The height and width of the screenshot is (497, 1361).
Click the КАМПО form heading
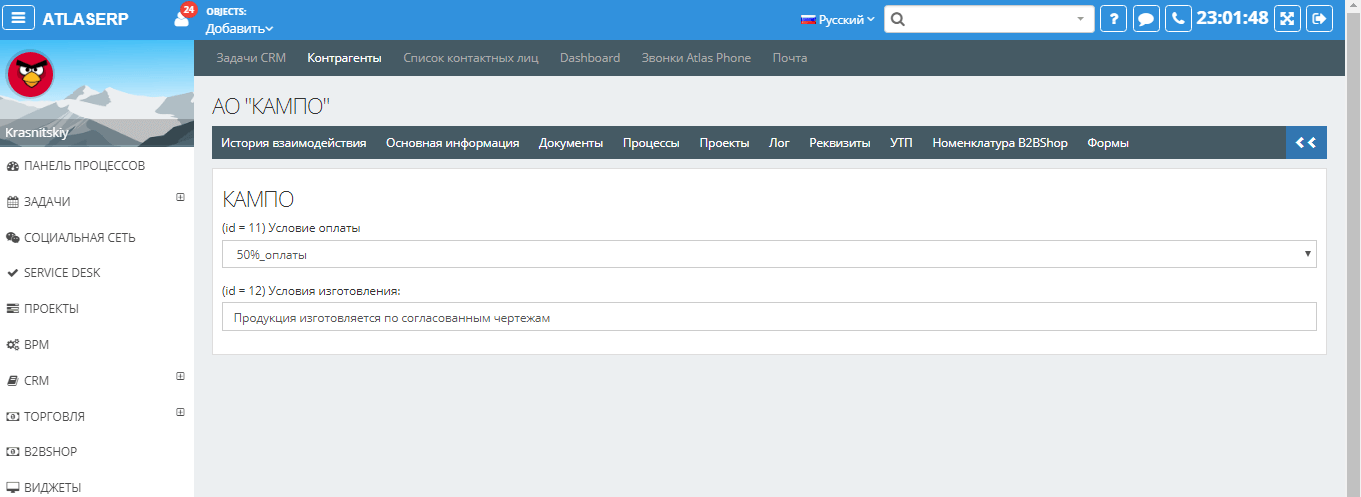coord(258,199)
